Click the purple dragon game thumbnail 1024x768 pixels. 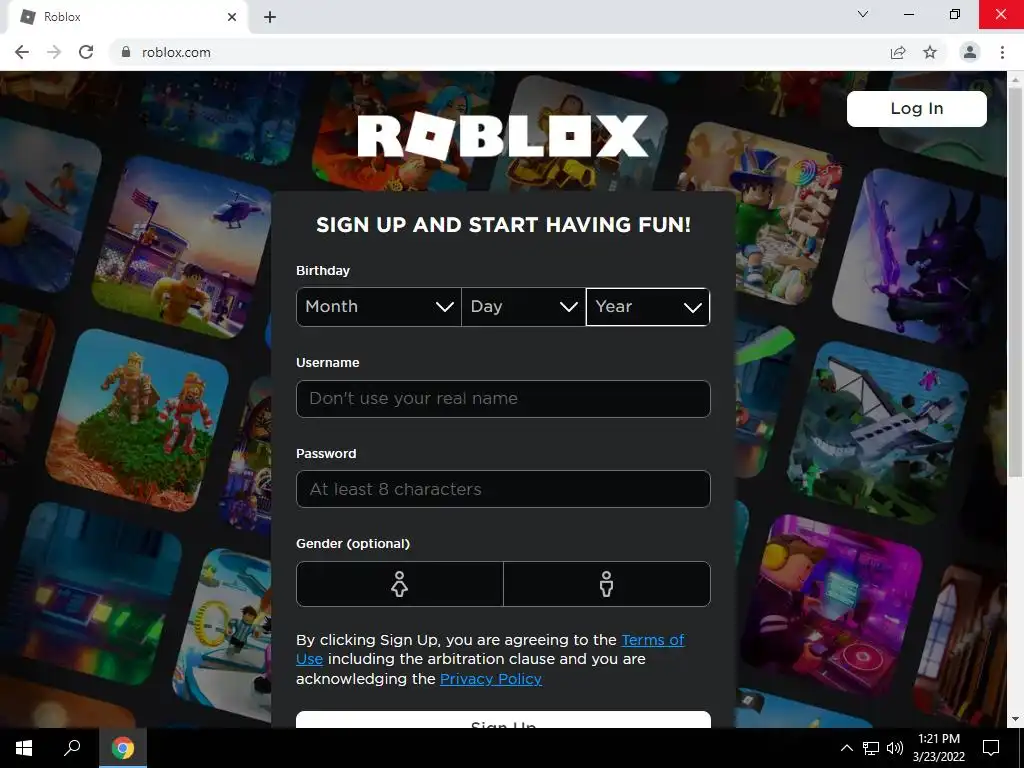pyautogui.click(x=921, y=258)
